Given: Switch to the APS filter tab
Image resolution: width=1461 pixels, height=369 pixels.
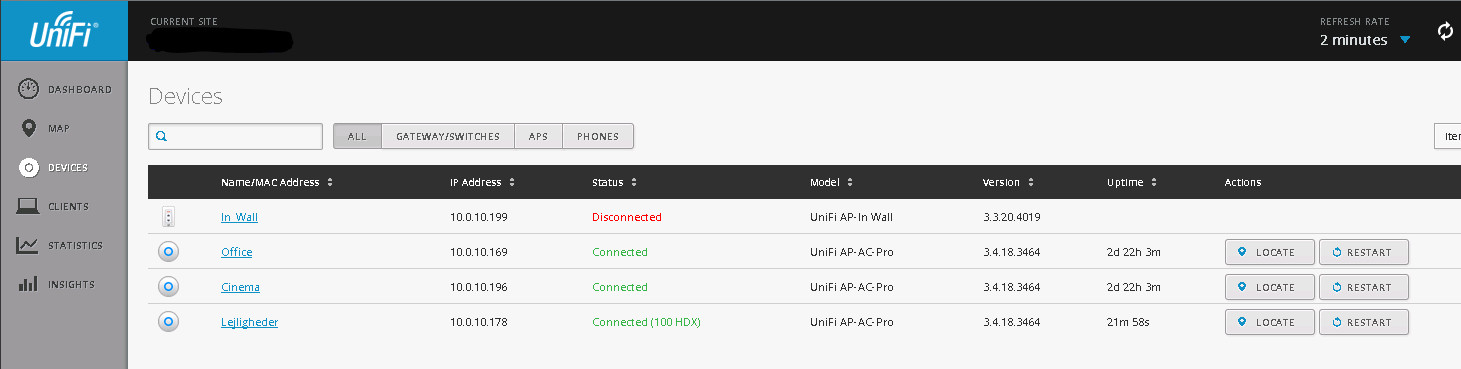Looking at the screenshot, I should 538,136.
